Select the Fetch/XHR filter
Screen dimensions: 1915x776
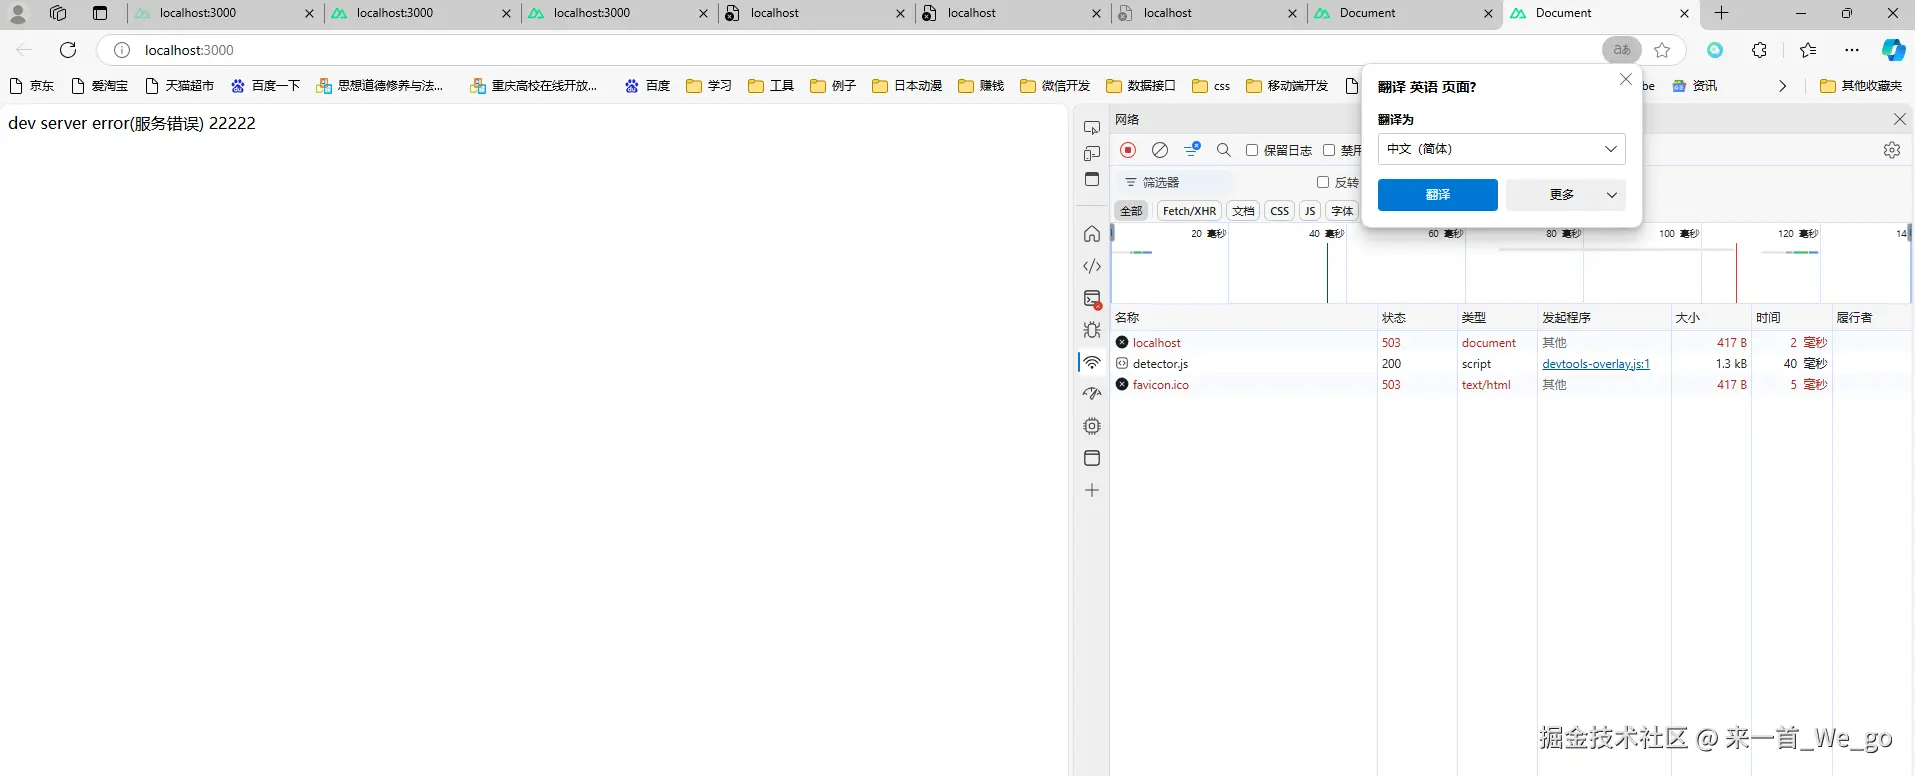(x=1189, y=211)
